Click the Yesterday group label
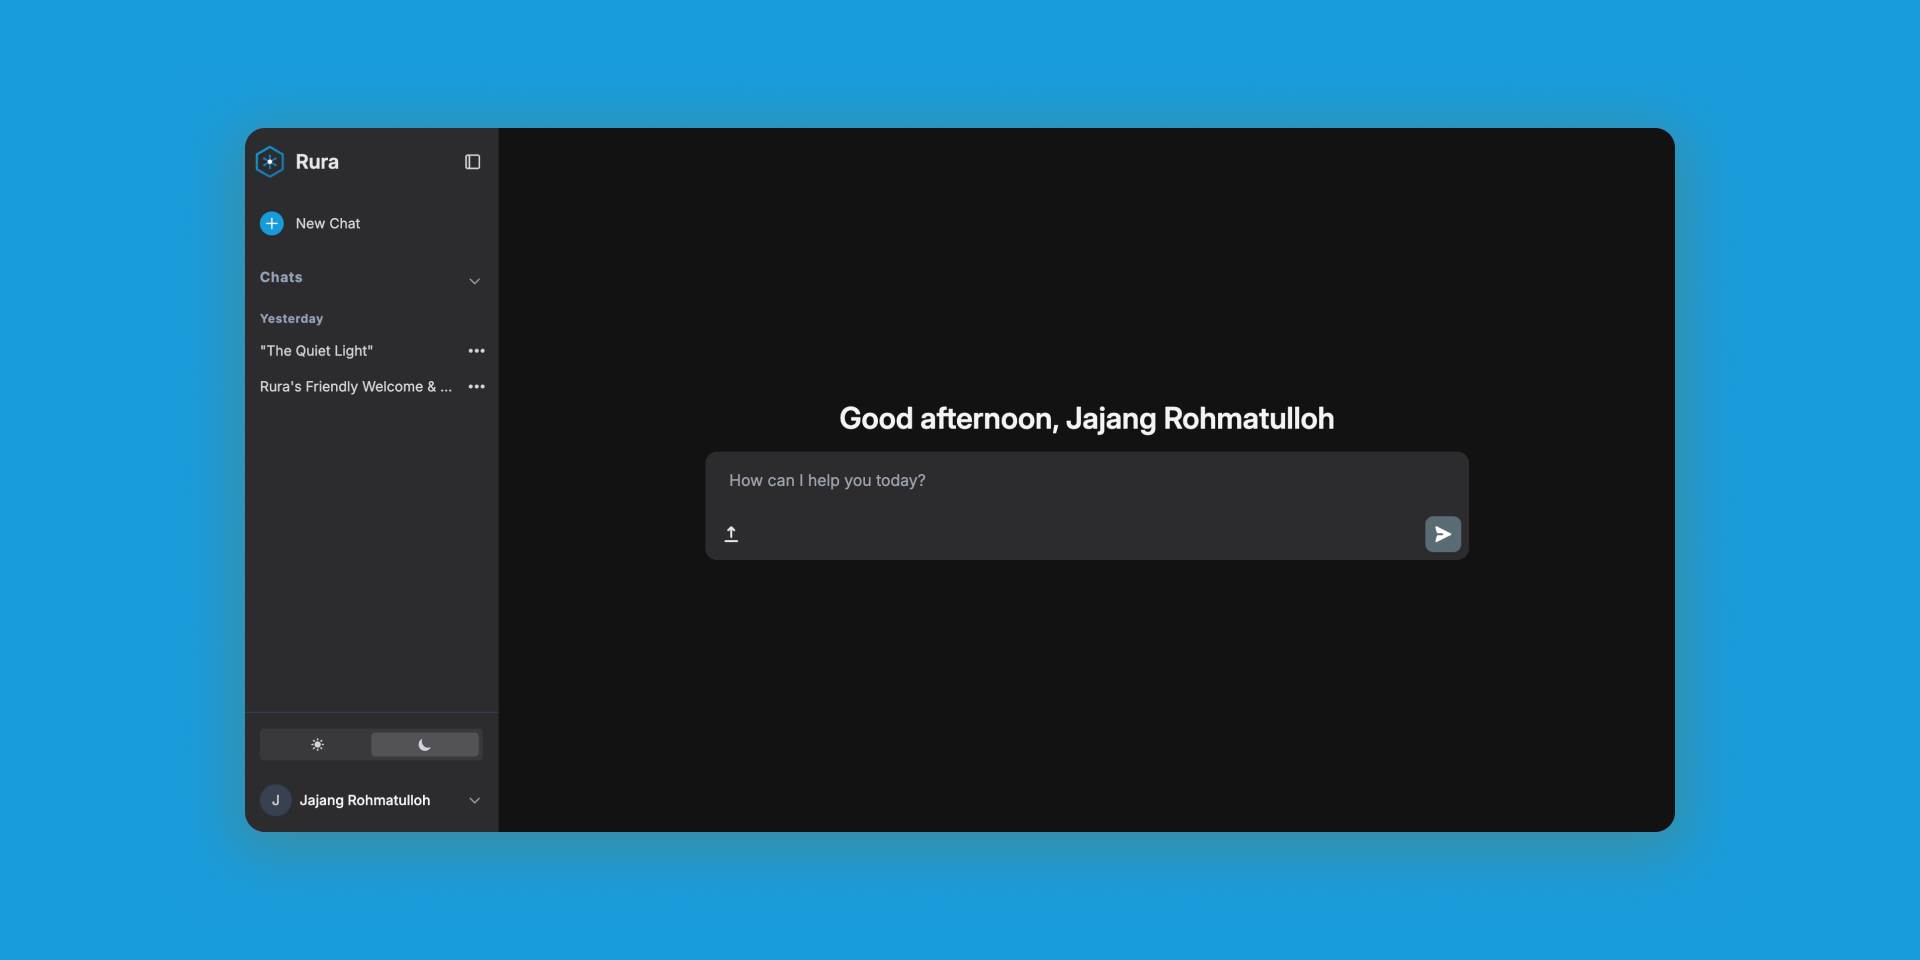Screen dimensions: 1920x960 click(x=291, y=319)
